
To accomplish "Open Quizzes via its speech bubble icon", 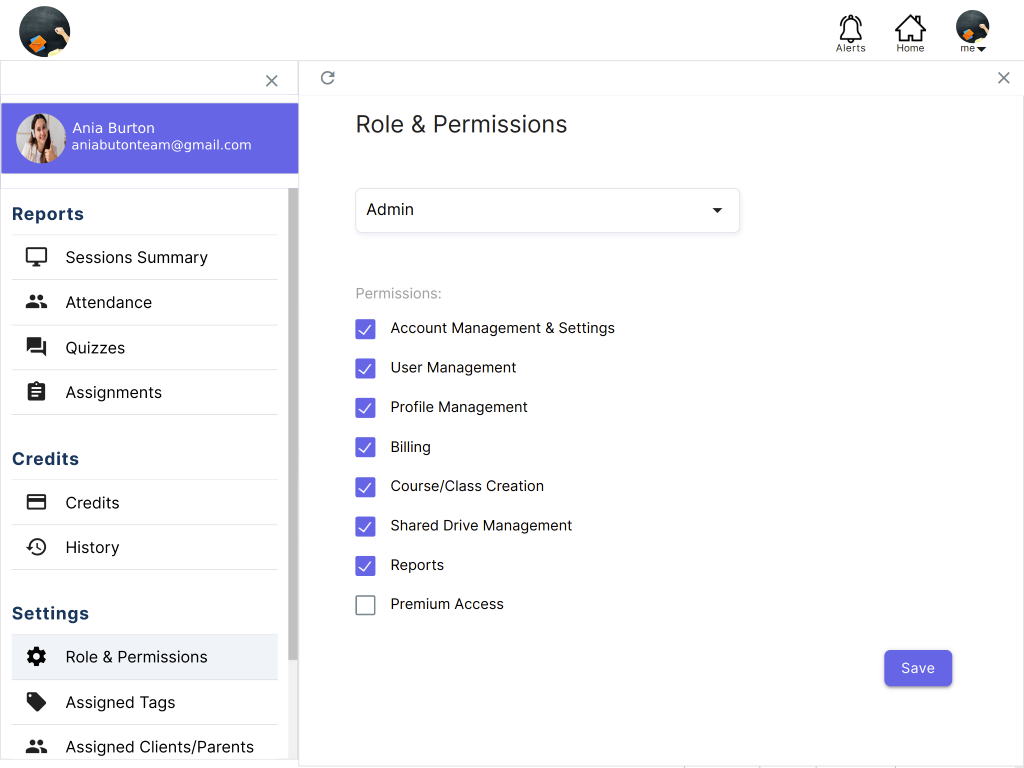I will coord(36,347).
